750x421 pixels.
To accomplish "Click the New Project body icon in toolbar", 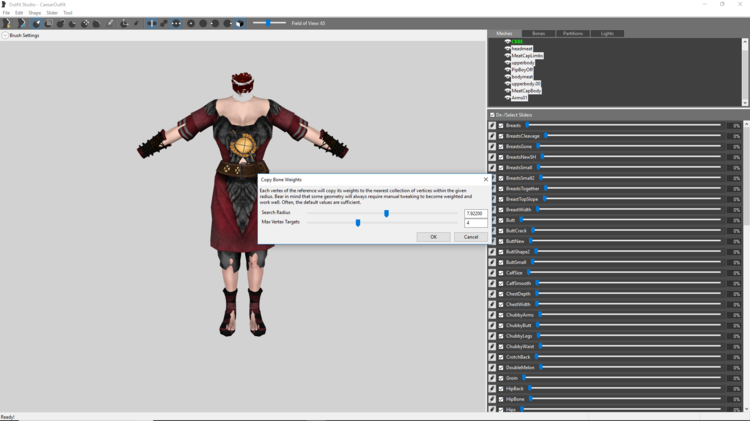I will point(7,23).
